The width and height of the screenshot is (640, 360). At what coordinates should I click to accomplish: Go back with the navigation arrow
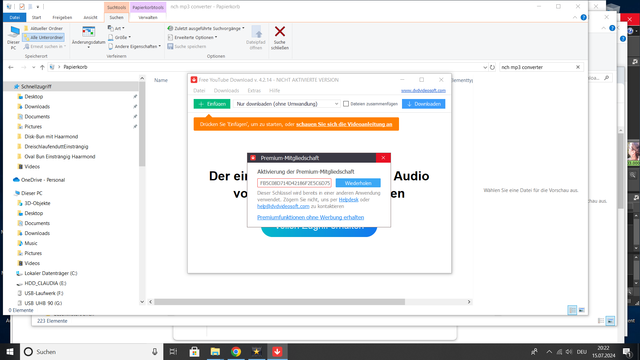11,67
